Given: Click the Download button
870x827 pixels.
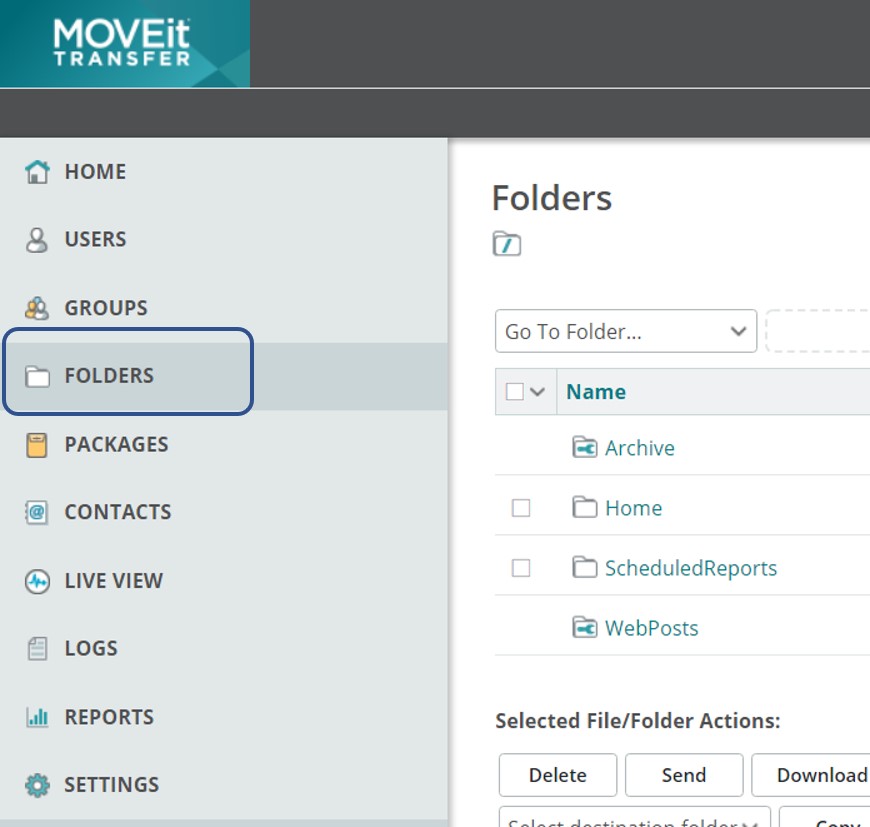Looking at the screenshot, I should click(x=811, y=775).
